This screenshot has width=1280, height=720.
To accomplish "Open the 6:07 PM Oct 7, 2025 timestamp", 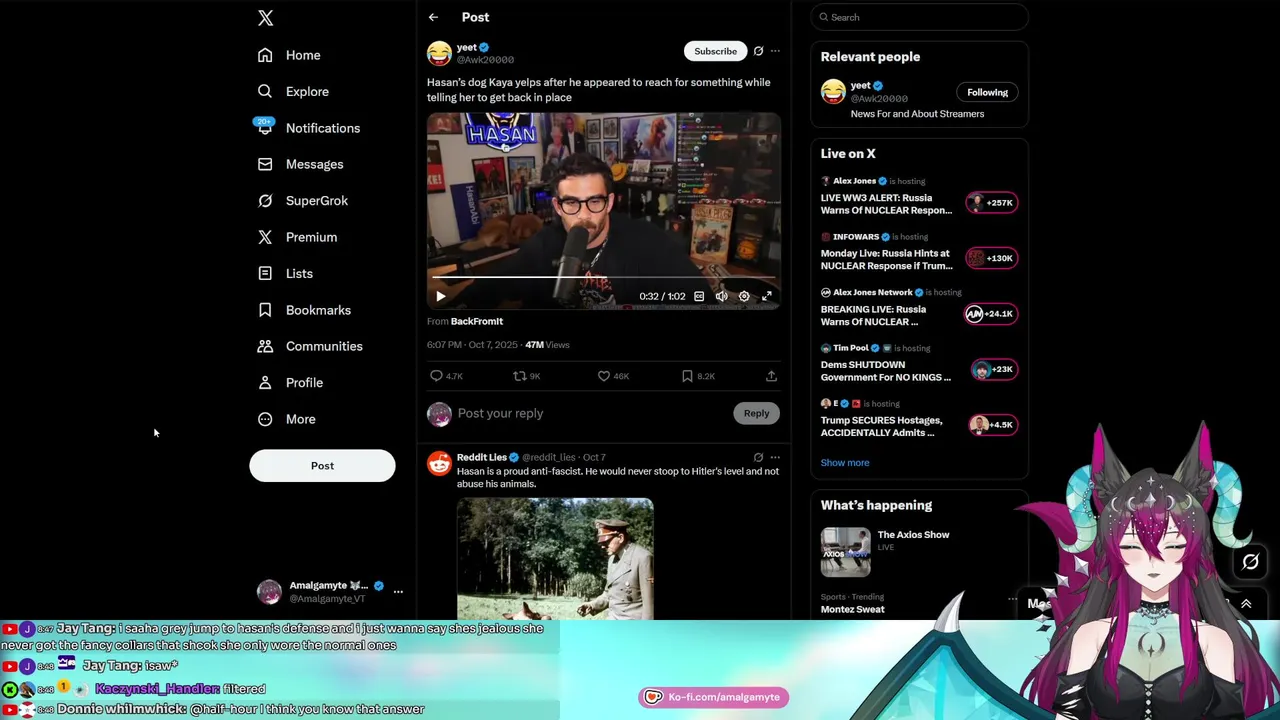I will (x=472, y=345).
